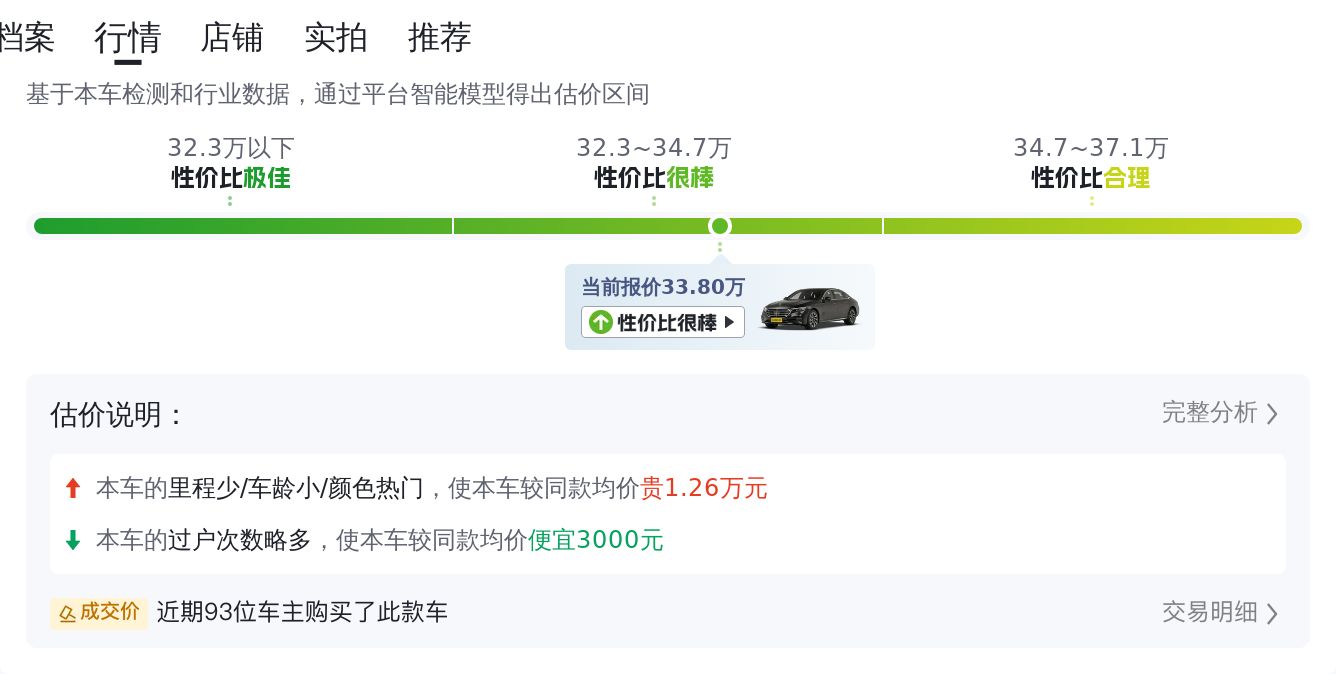Click the chevron next to 完整分析
1336x674 pixels.
pos(1272,414)
